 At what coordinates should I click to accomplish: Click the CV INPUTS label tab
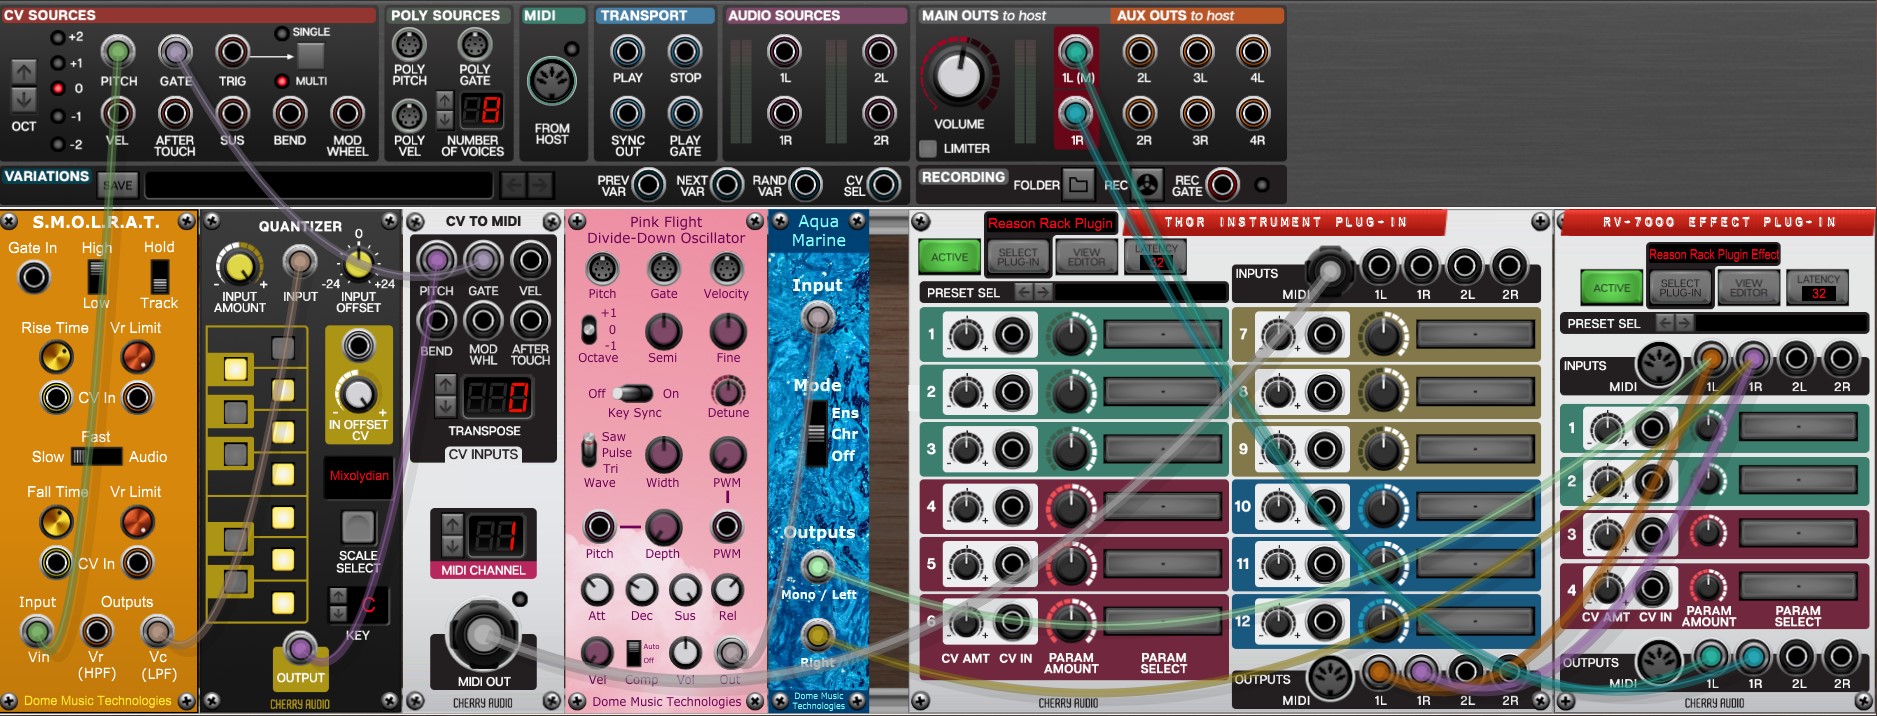point(483,454)
